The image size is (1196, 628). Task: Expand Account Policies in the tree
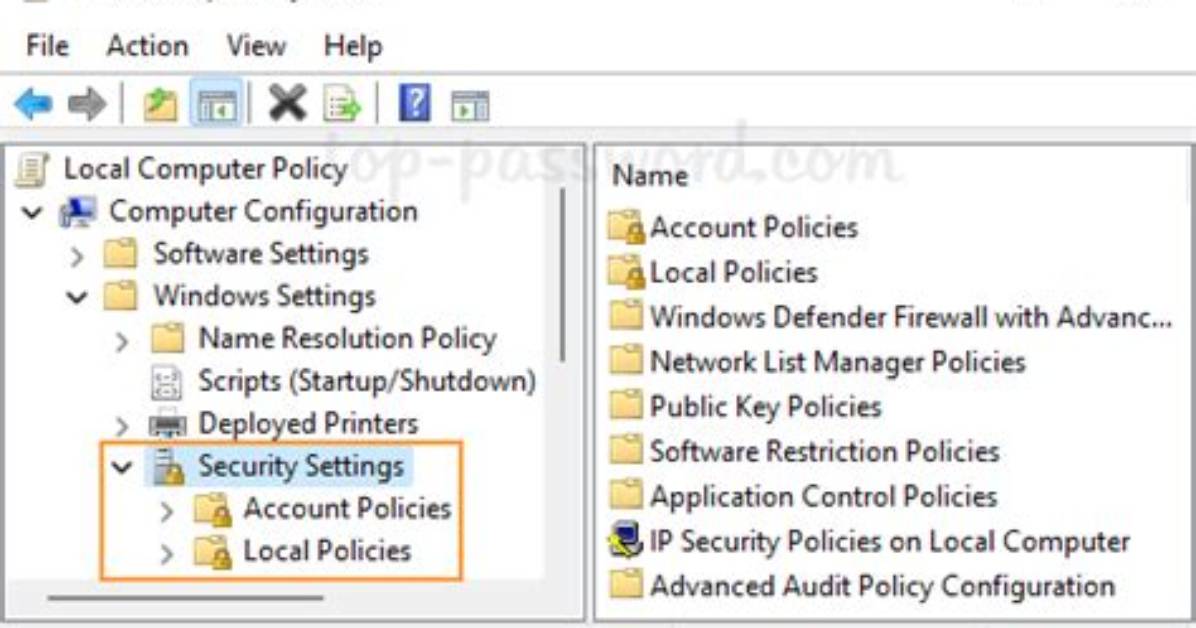point(167,511)
